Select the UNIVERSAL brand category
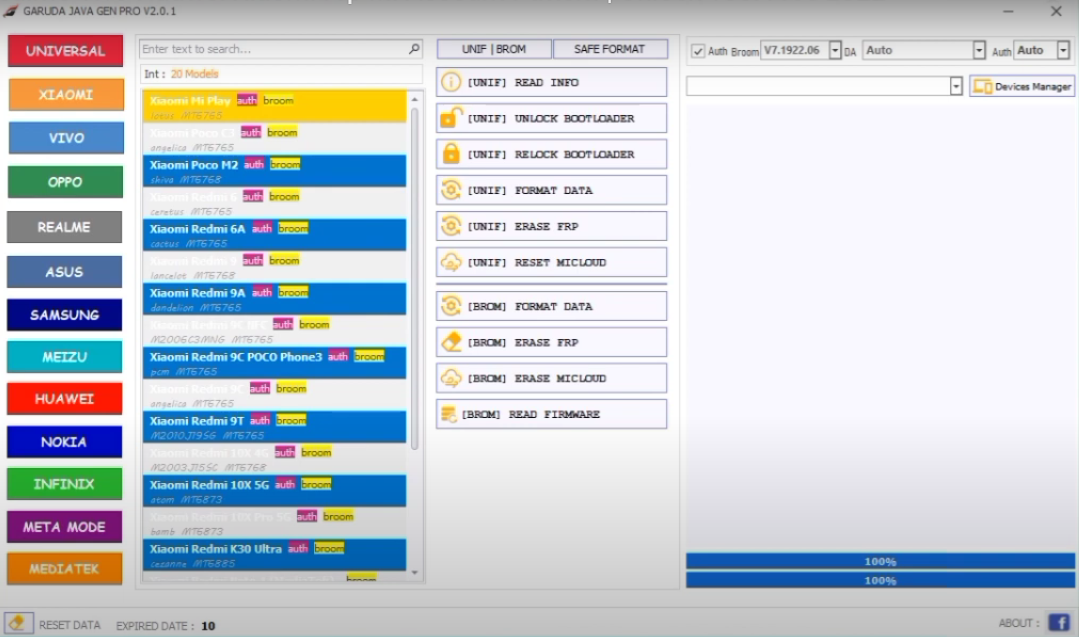The width and height of the screenshot is (1079, 637). pos(65,51)
